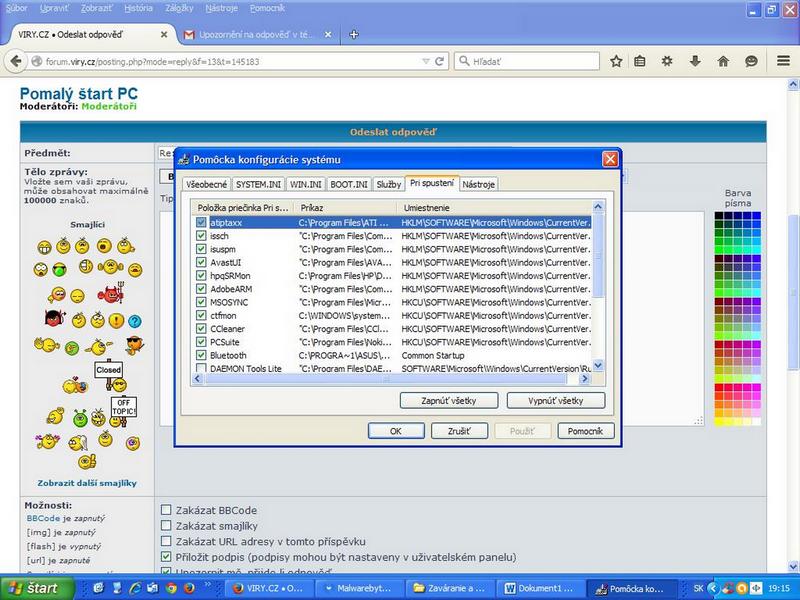Open the browser Home page icon
The image size is (800, 600).
pyautogui.click(x=724, y=61)
